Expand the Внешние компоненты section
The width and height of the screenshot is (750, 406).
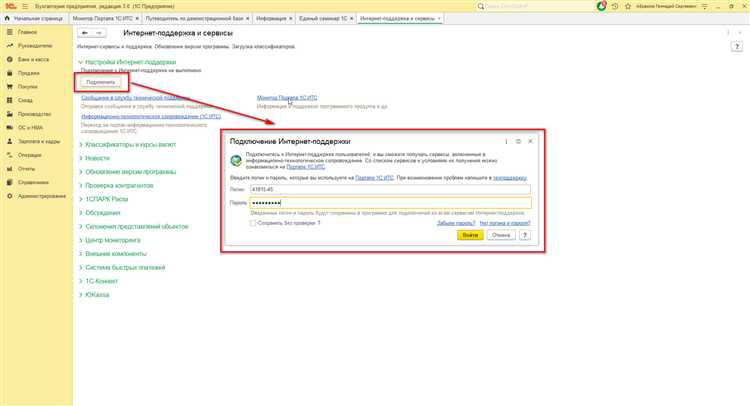coord(80,254)
